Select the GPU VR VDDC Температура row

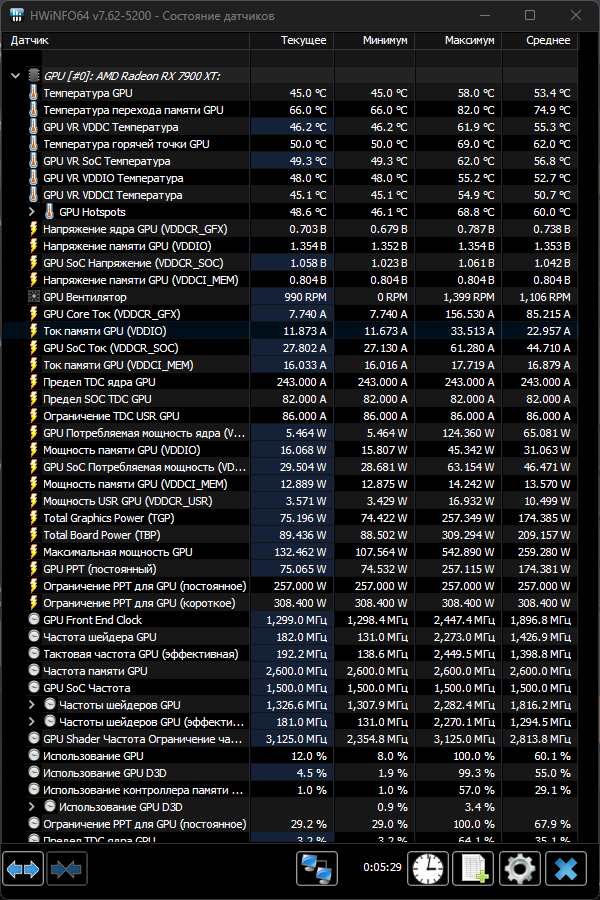290,127
